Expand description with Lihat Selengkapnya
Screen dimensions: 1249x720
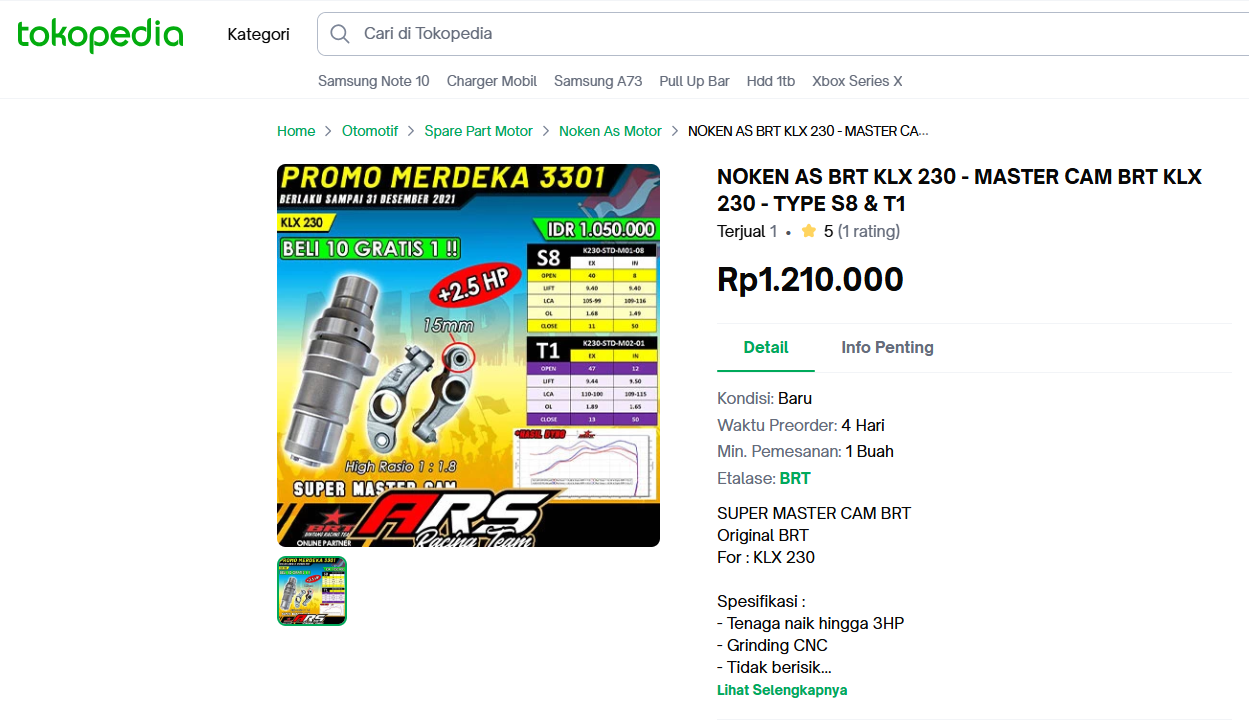coord(782,690)
